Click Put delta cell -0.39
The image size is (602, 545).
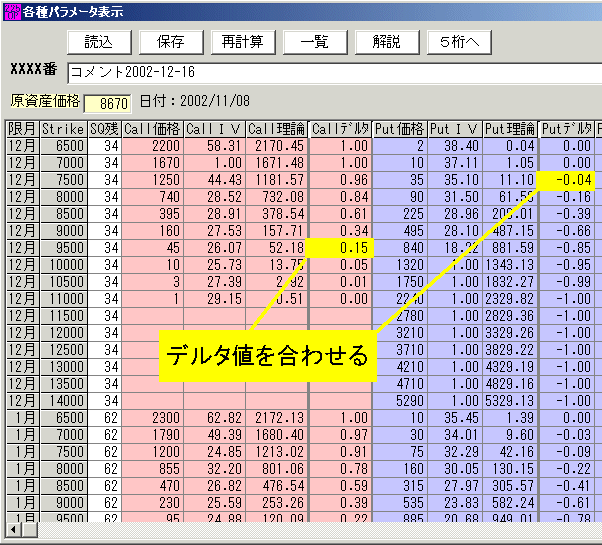[567, 214]
